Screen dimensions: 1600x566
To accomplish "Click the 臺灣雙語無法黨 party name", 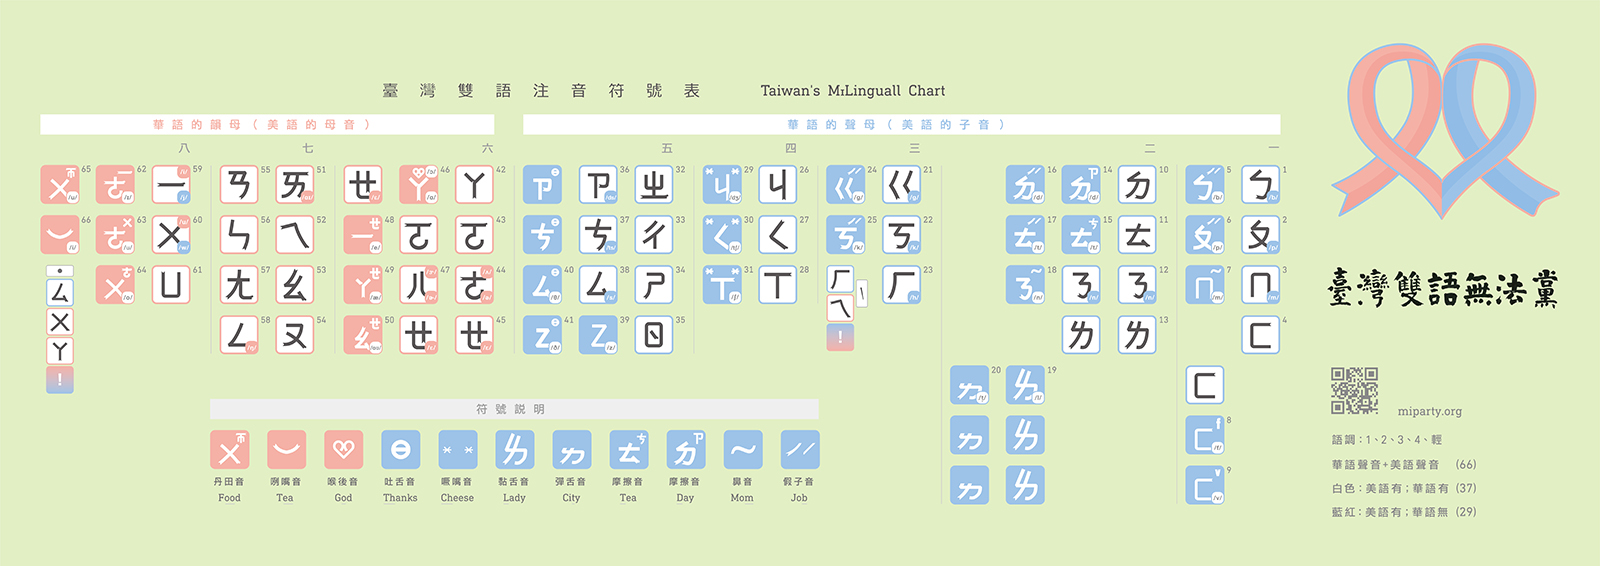I will tap(1443, 288).
